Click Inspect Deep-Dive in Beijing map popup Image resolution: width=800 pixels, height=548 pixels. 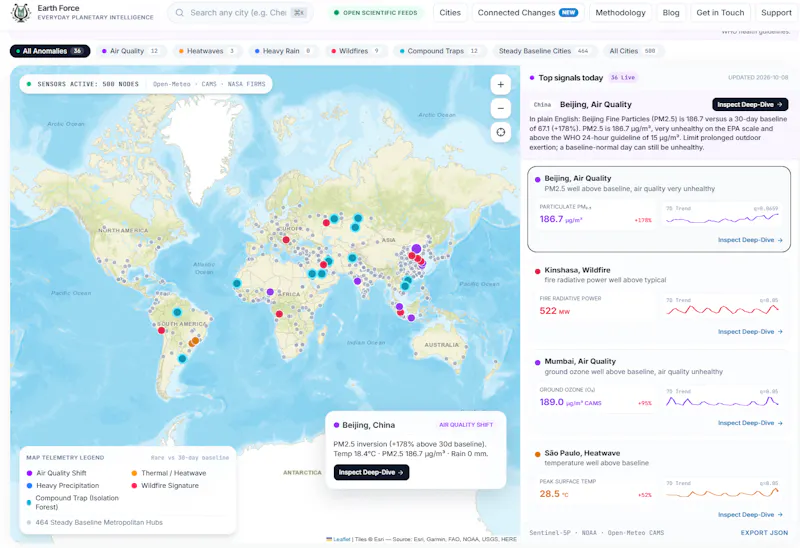(x=371, y=472)
